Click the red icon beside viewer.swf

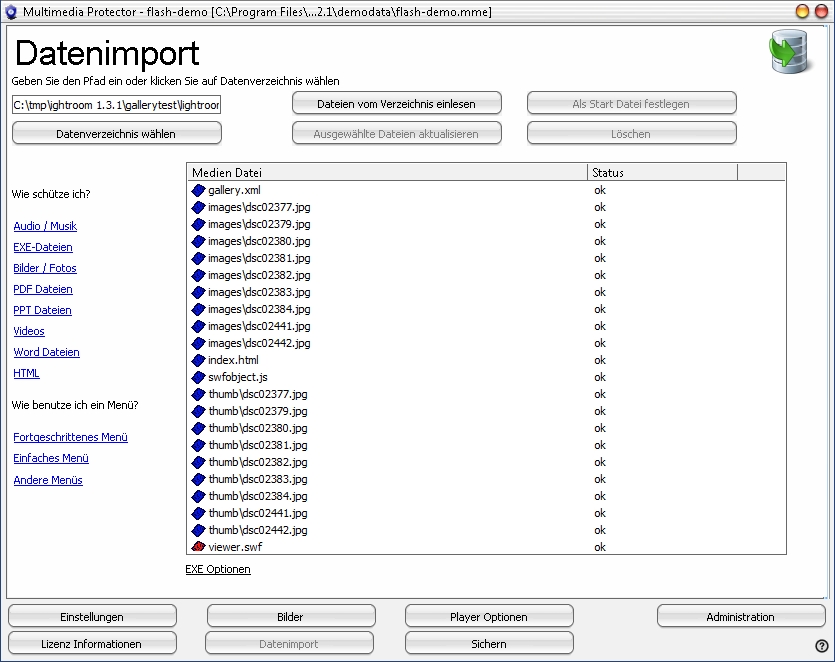[x=198, y=547]
